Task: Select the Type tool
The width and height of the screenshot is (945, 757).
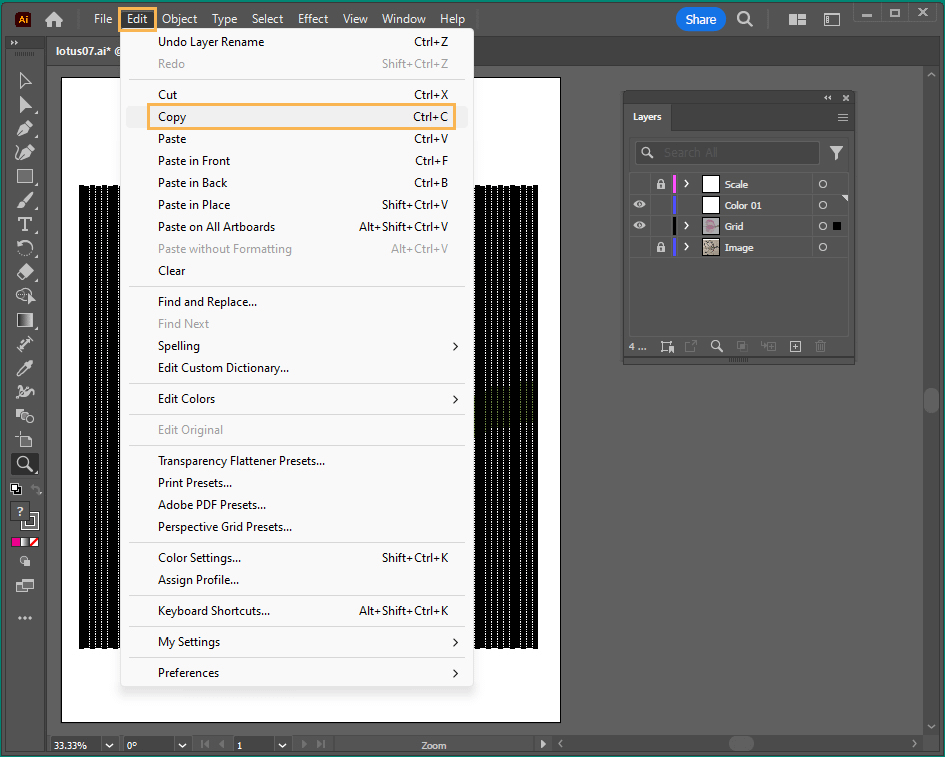Action: pos(25,224)
